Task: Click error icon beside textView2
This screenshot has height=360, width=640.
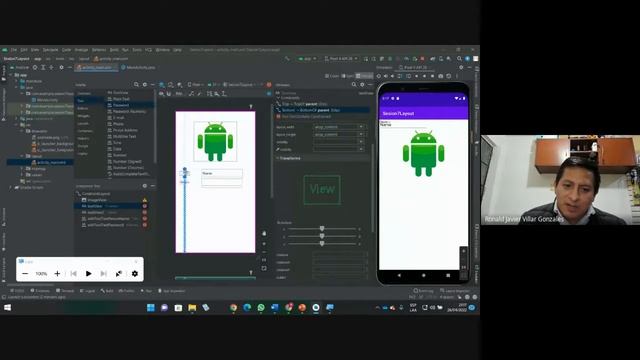Action: (144, 212)
